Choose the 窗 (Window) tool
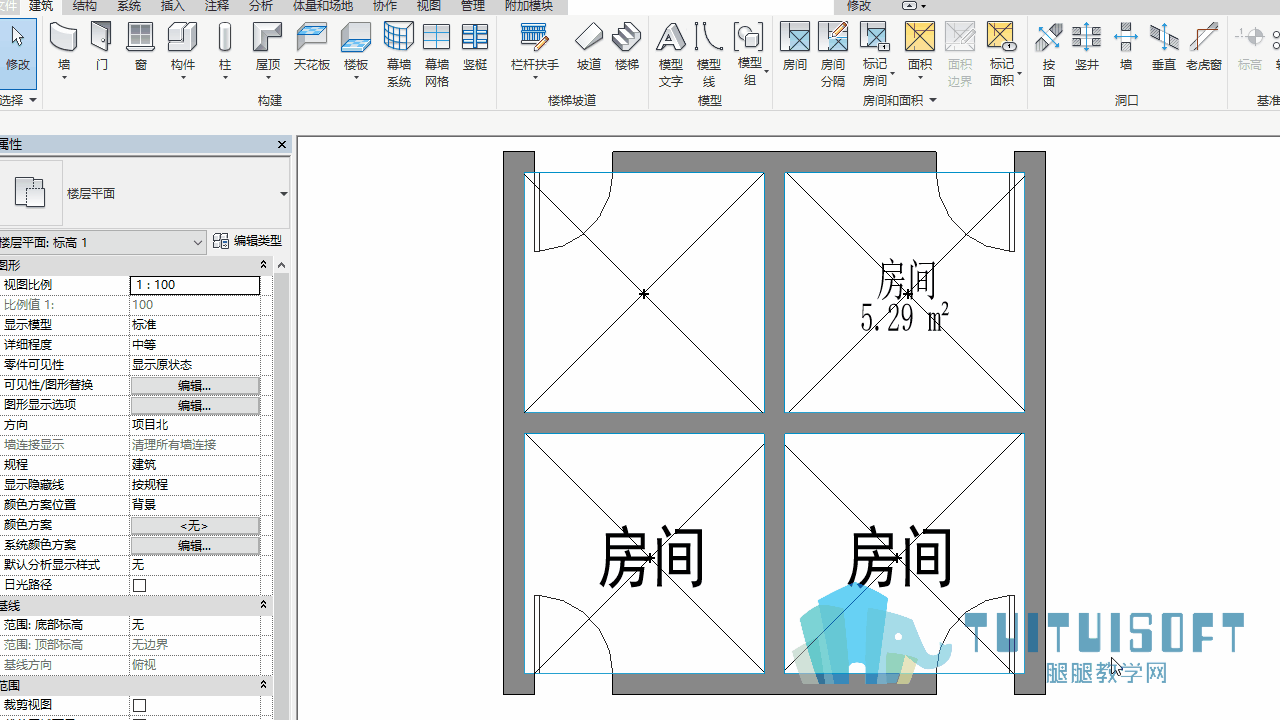 tap(141, 48)
